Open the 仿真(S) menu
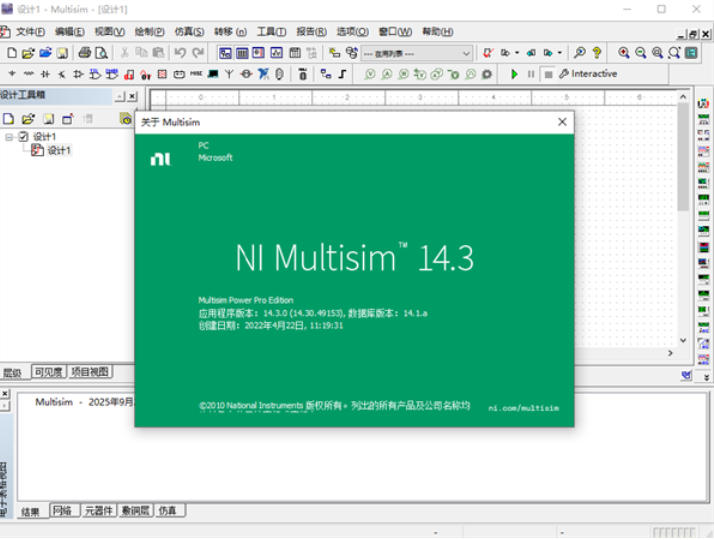Viewport: 714px width, 540px height. [x=188, y=32]
